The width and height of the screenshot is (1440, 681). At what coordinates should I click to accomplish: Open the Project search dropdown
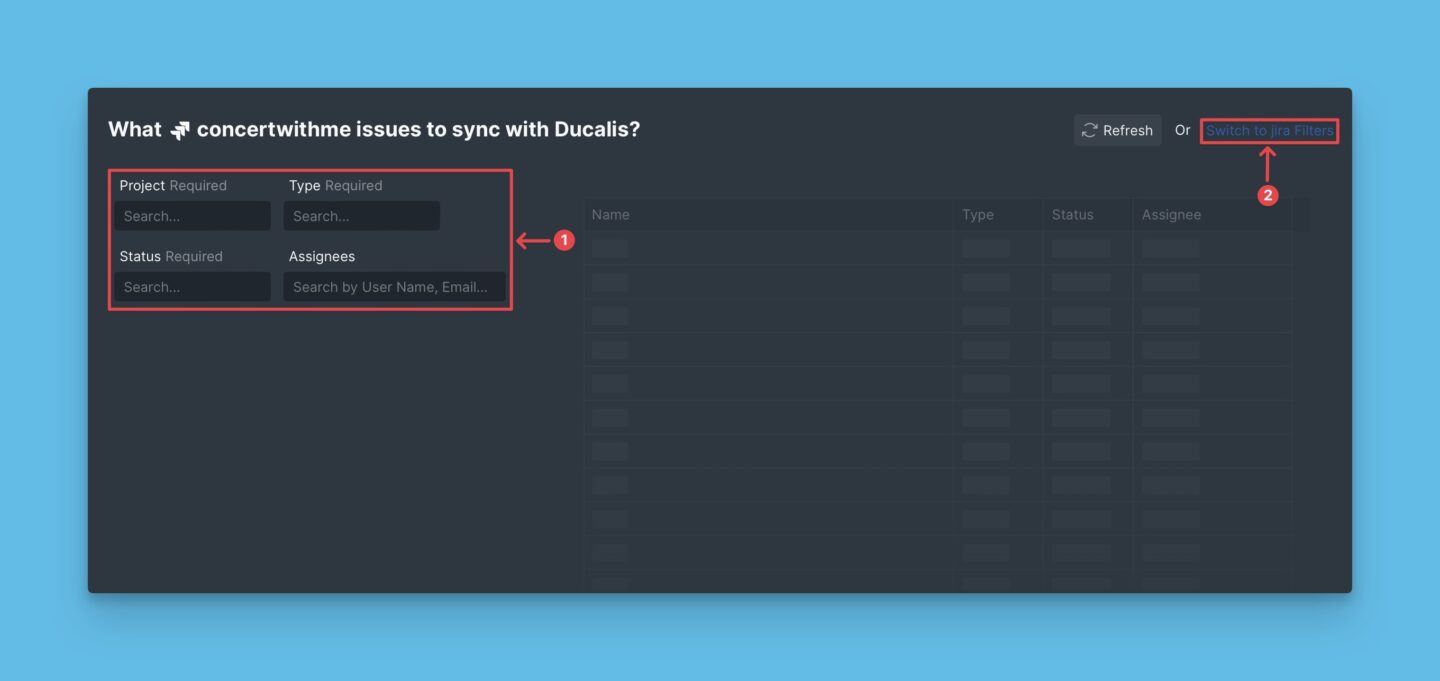pyautogui.click(x=192, y=216)
